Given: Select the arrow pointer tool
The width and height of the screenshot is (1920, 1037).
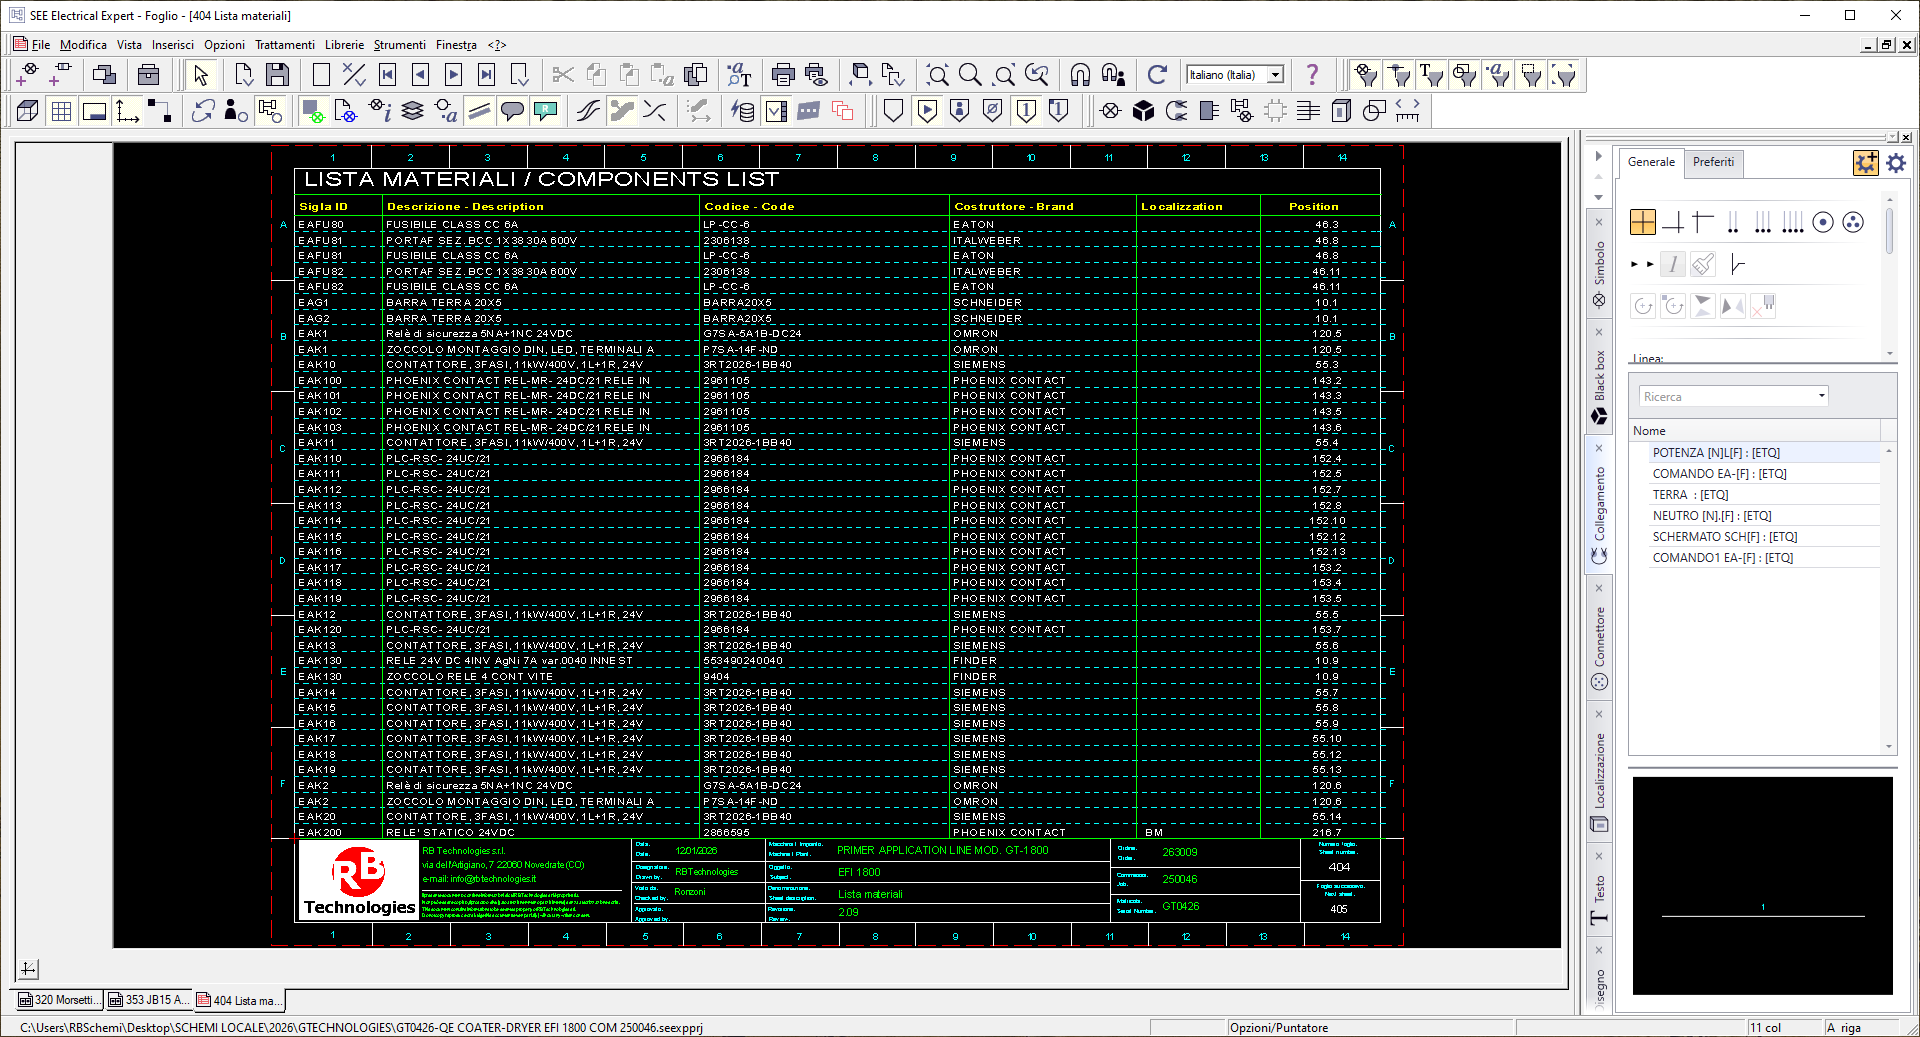Looking at the screenshot, I should point(201,75).
